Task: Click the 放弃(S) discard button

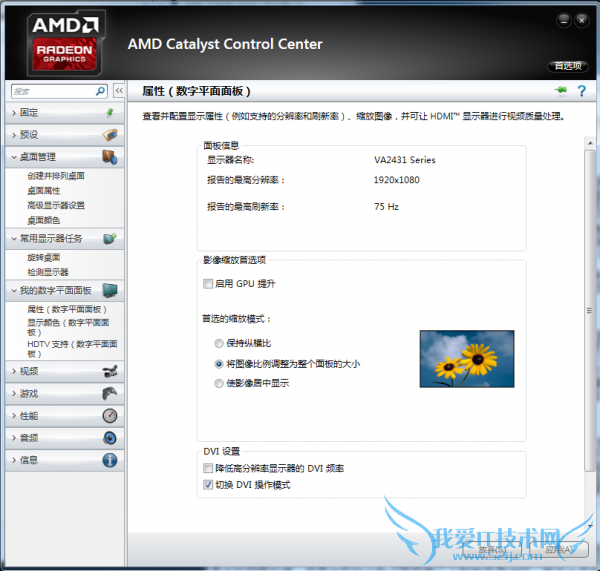Action: 492,550
